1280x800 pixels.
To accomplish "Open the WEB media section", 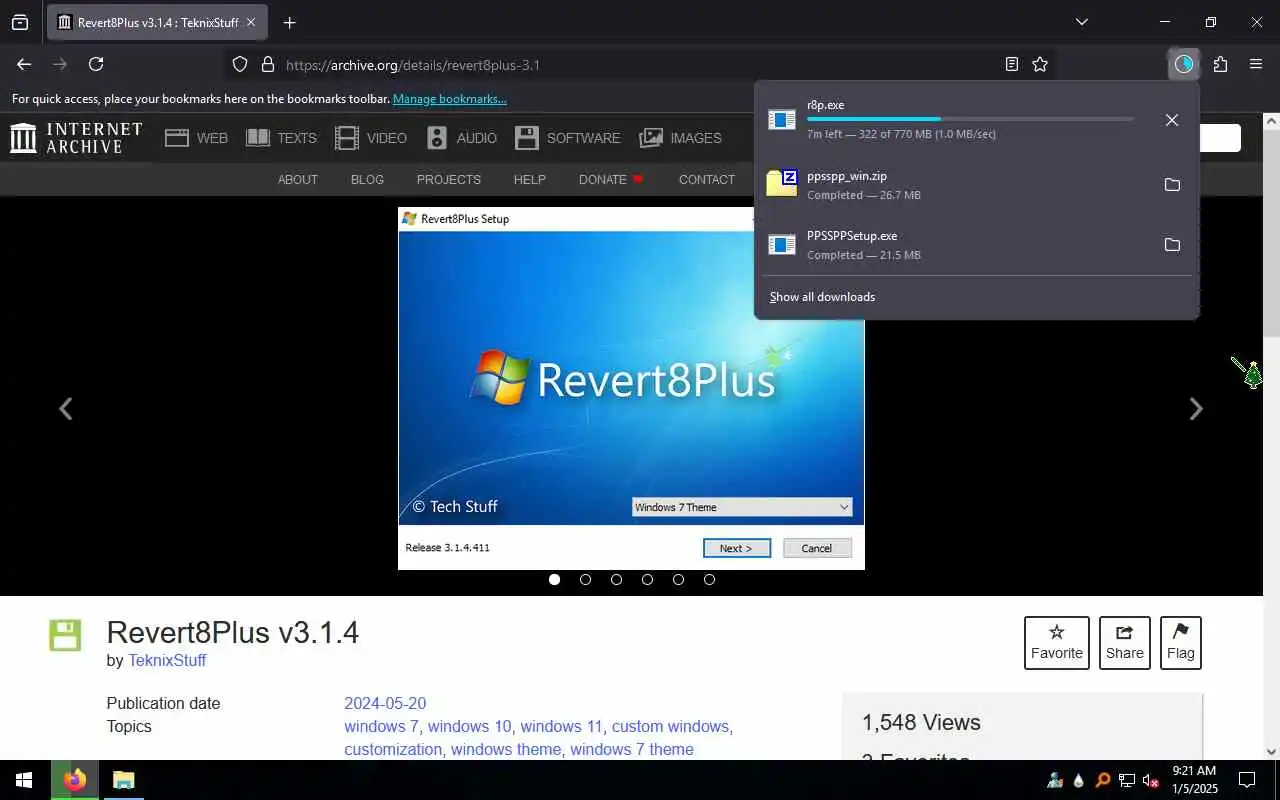I will [x=196, y=138].
